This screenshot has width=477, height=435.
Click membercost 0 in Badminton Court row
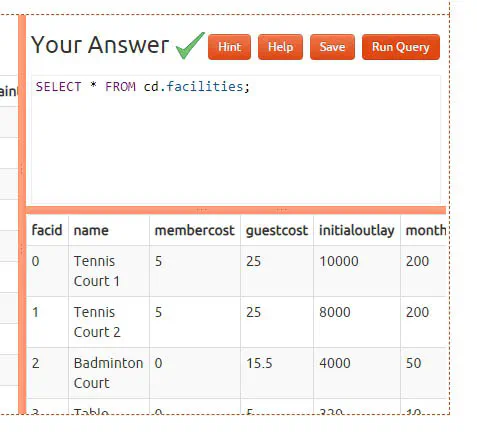pyautogui.click(x=158, y=363)
